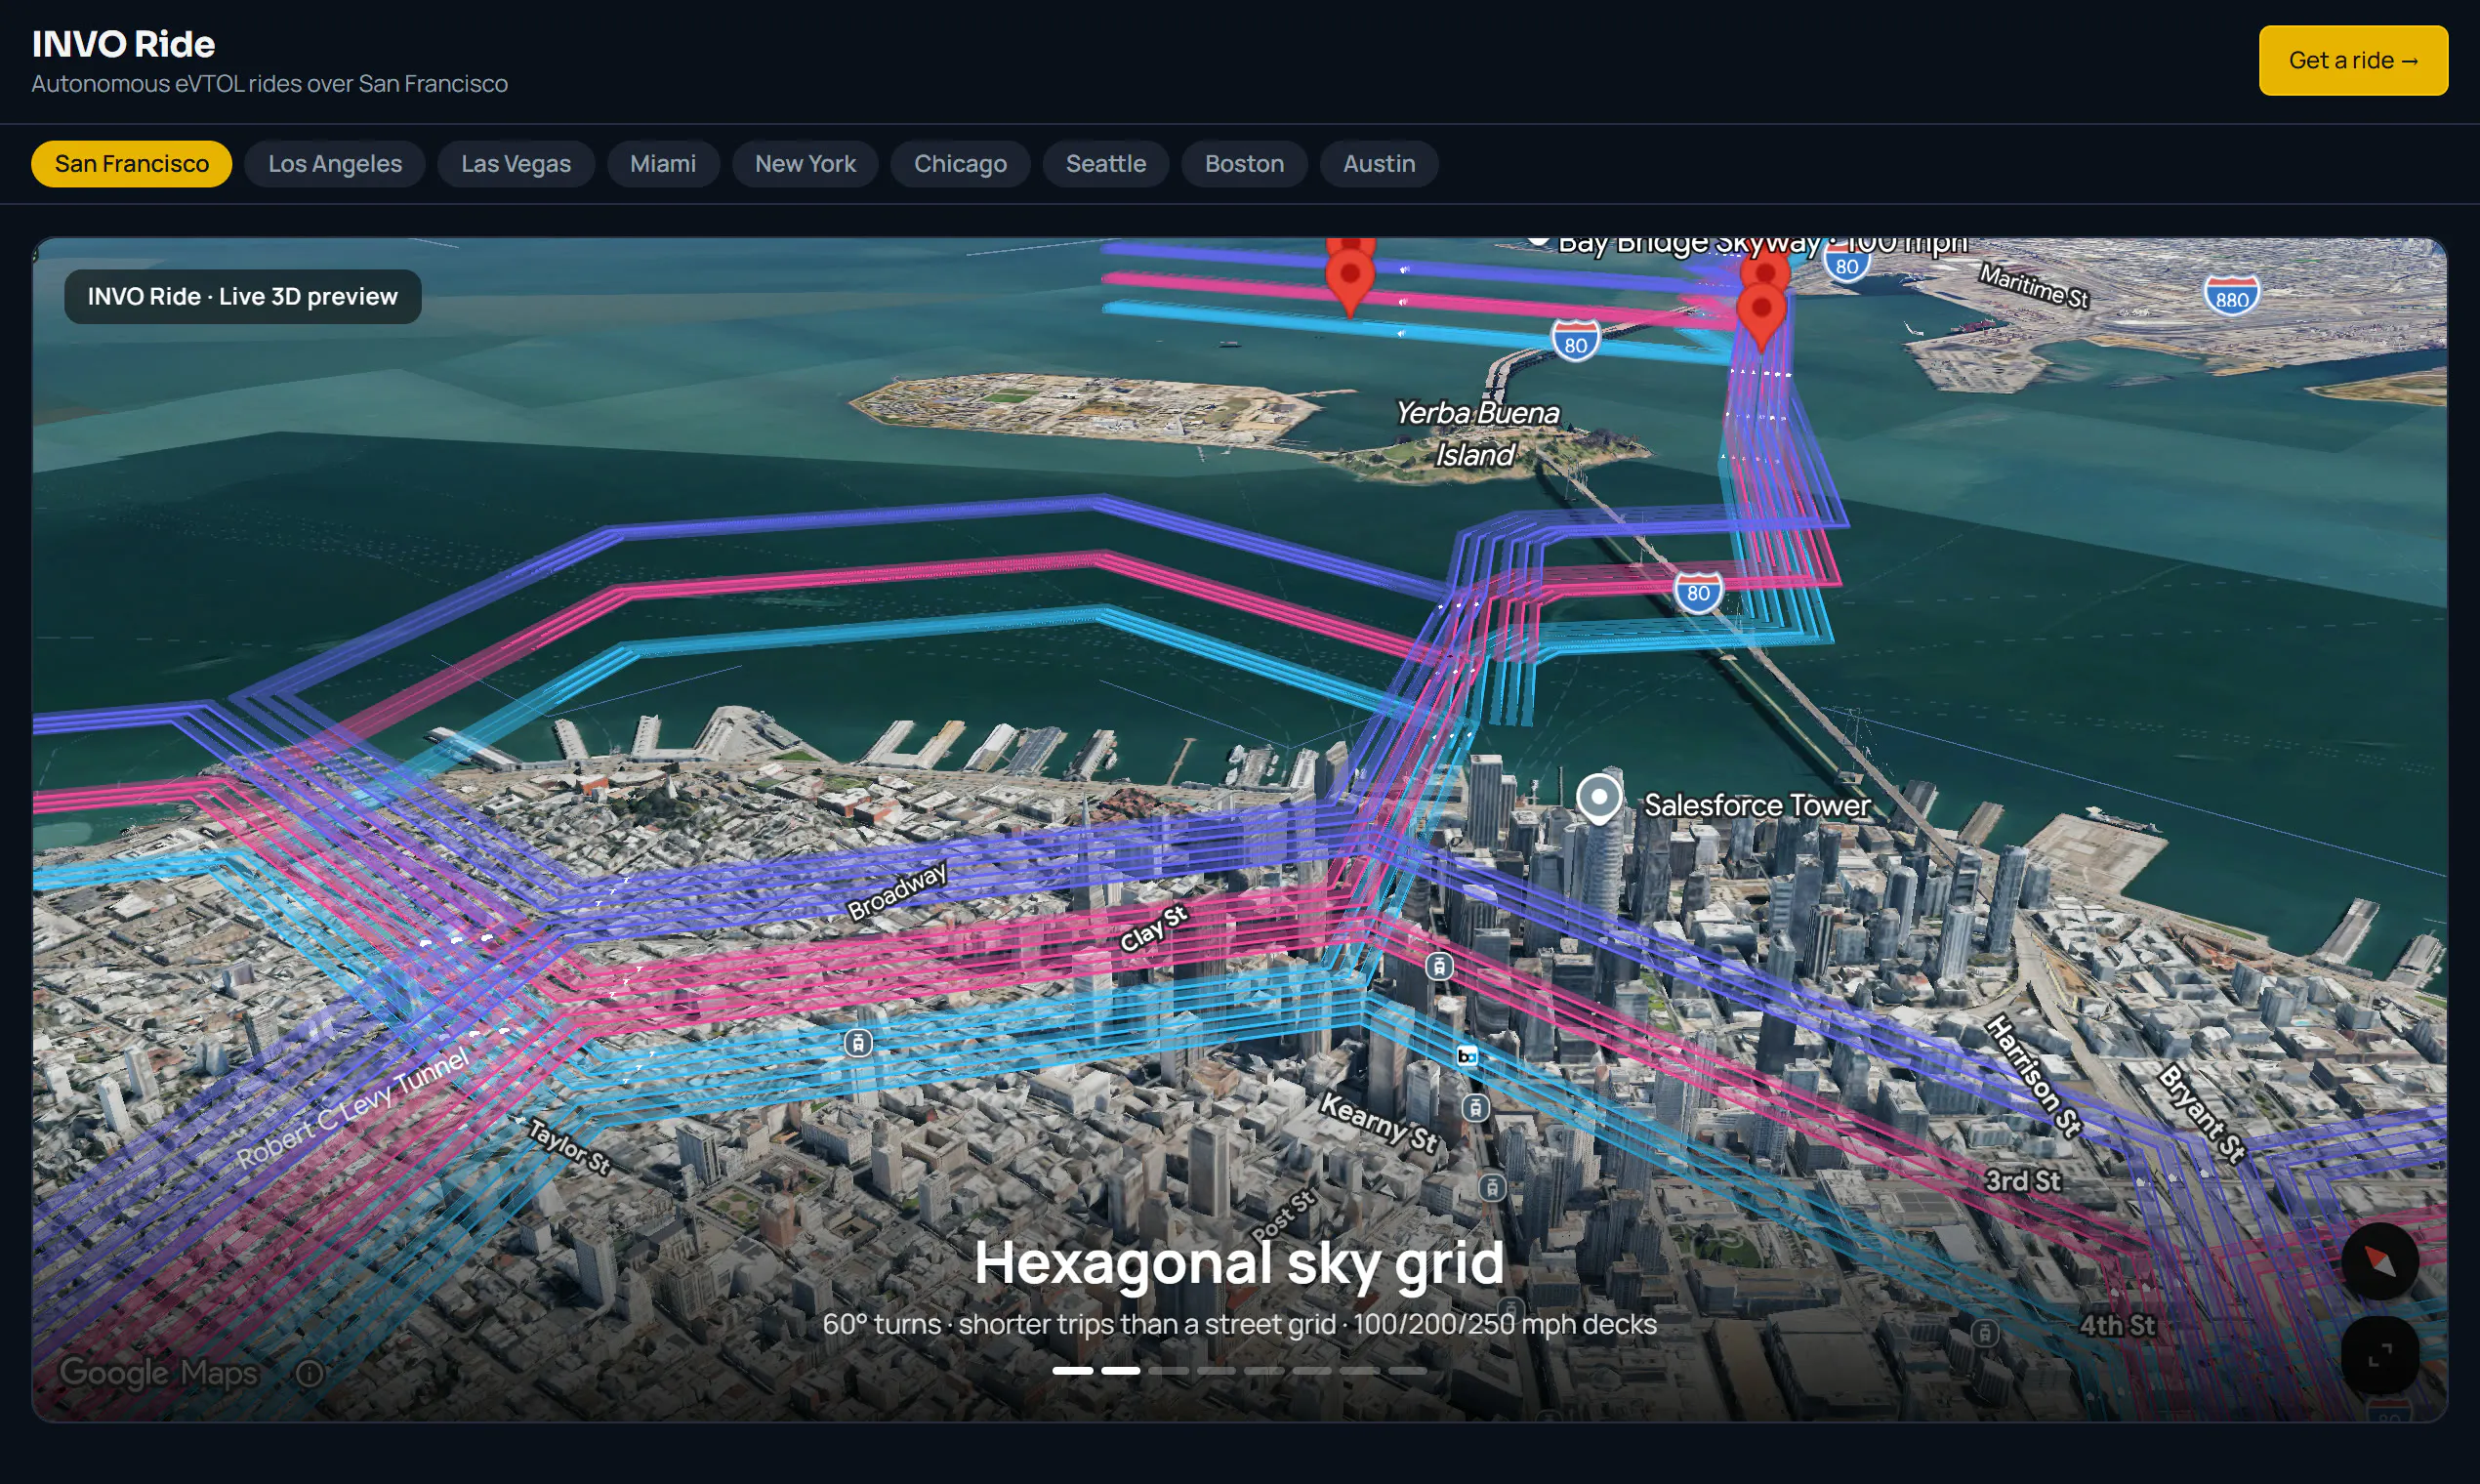Click the I-80 shield on the Bay Bridge
Image resolution: width=2480 pixels, height=1484 pixels.
click(x=1698, y=592)
